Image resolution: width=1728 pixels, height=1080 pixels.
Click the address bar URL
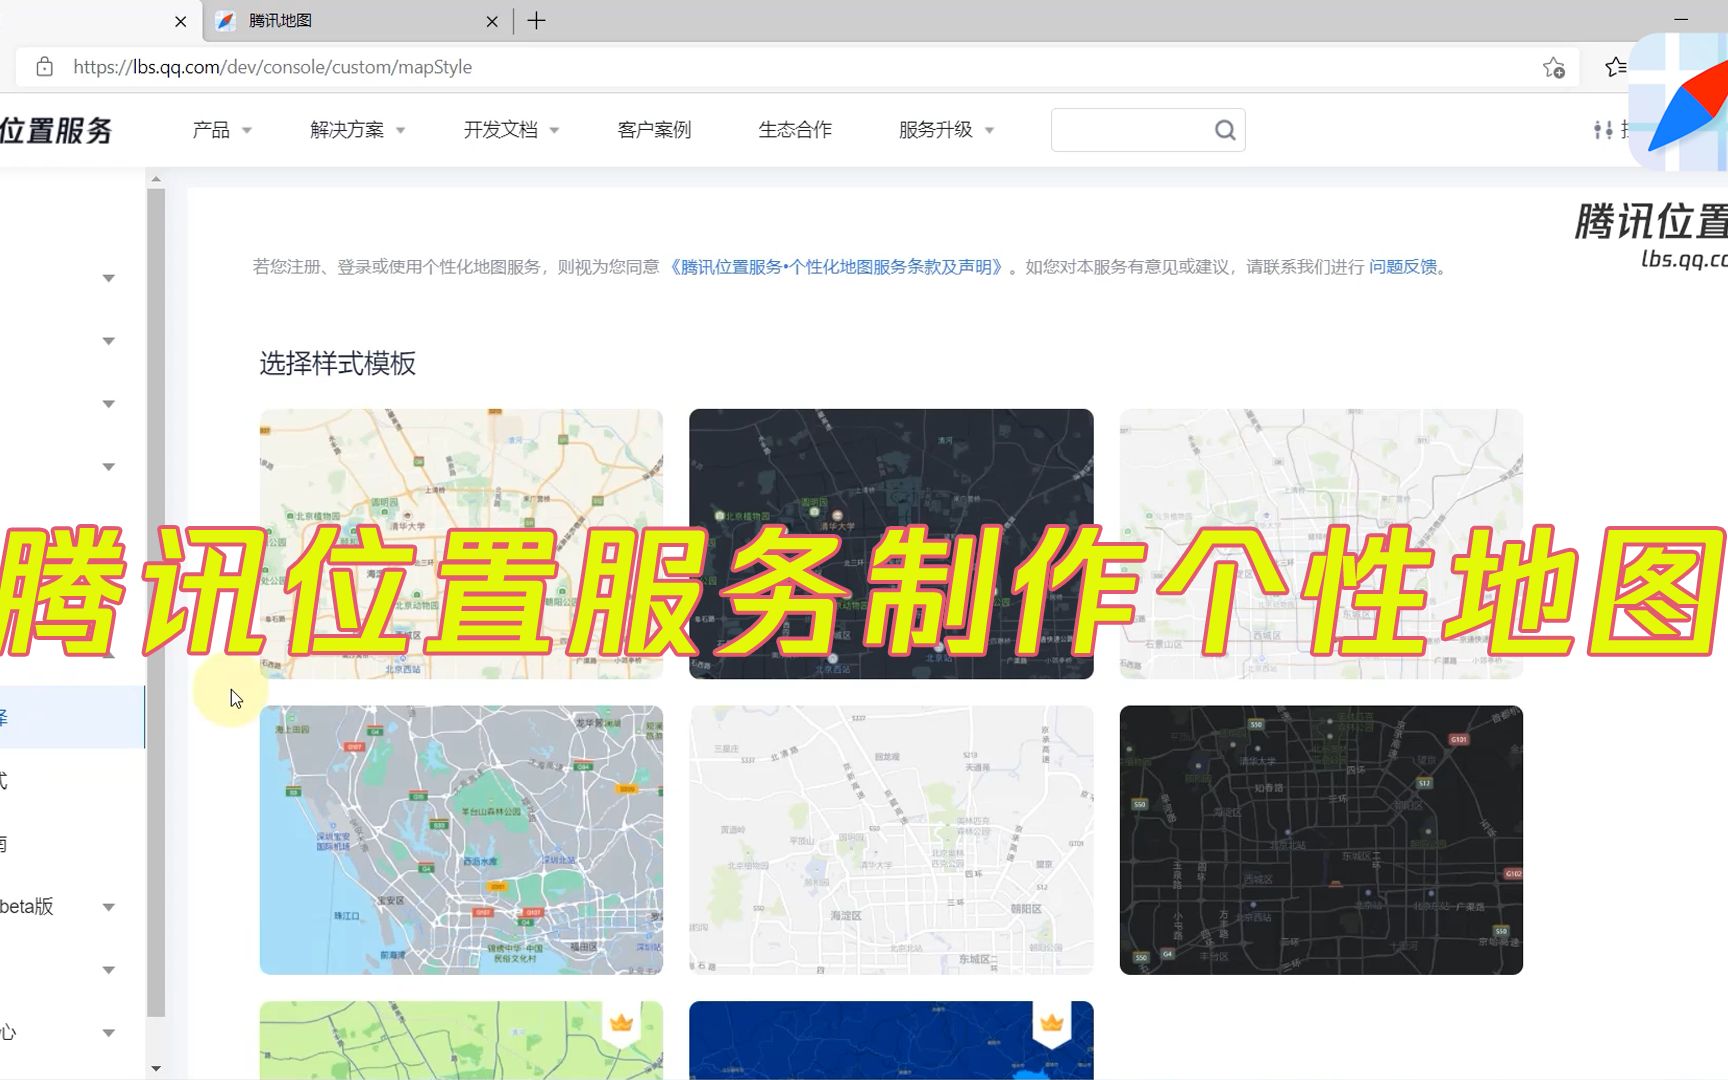pyautogui.click(x=272, y=67)
